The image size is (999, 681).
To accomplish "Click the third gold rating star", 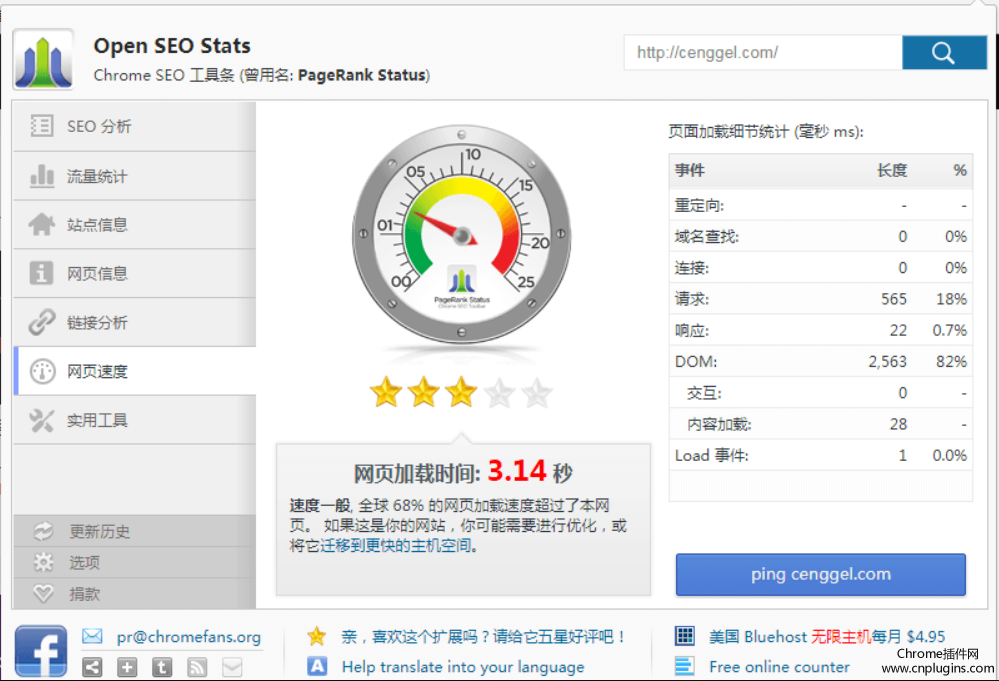I will pos(461,392).
